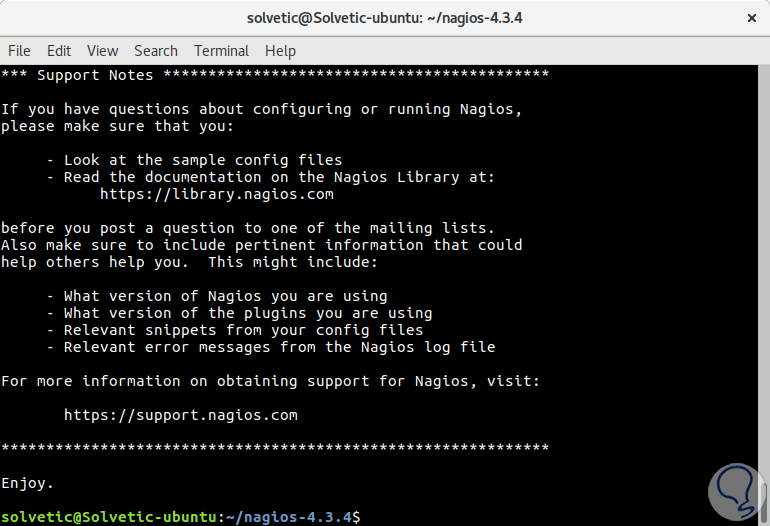The height and width of the screenshot is (526, 770).
Task: Click the word "Enjoy." in the output
Action: click(28, 483)
